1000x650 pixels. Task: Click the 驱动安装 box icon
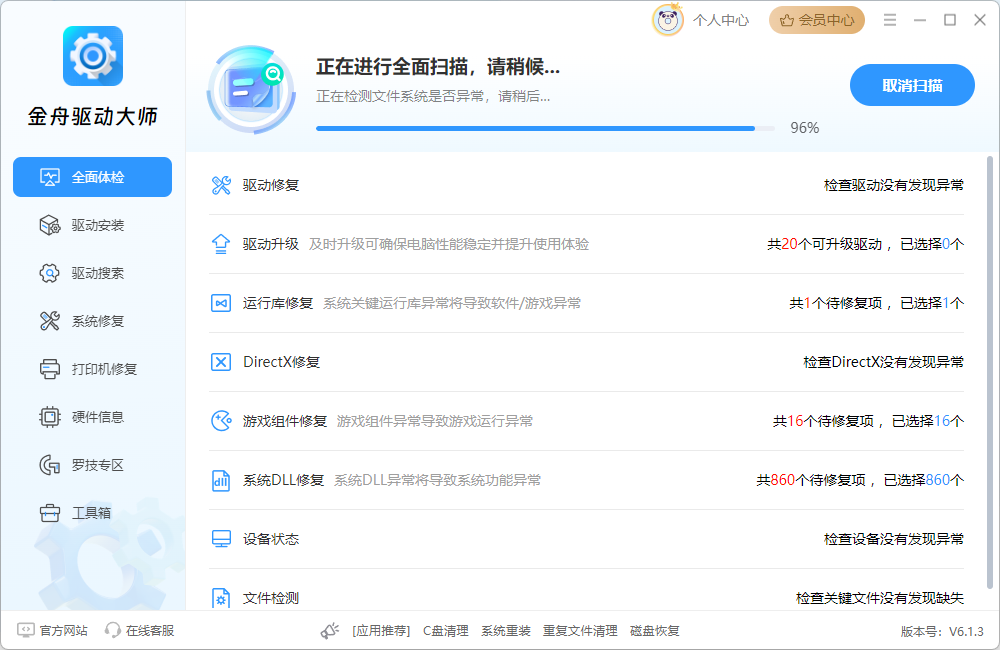pos(50,225)
